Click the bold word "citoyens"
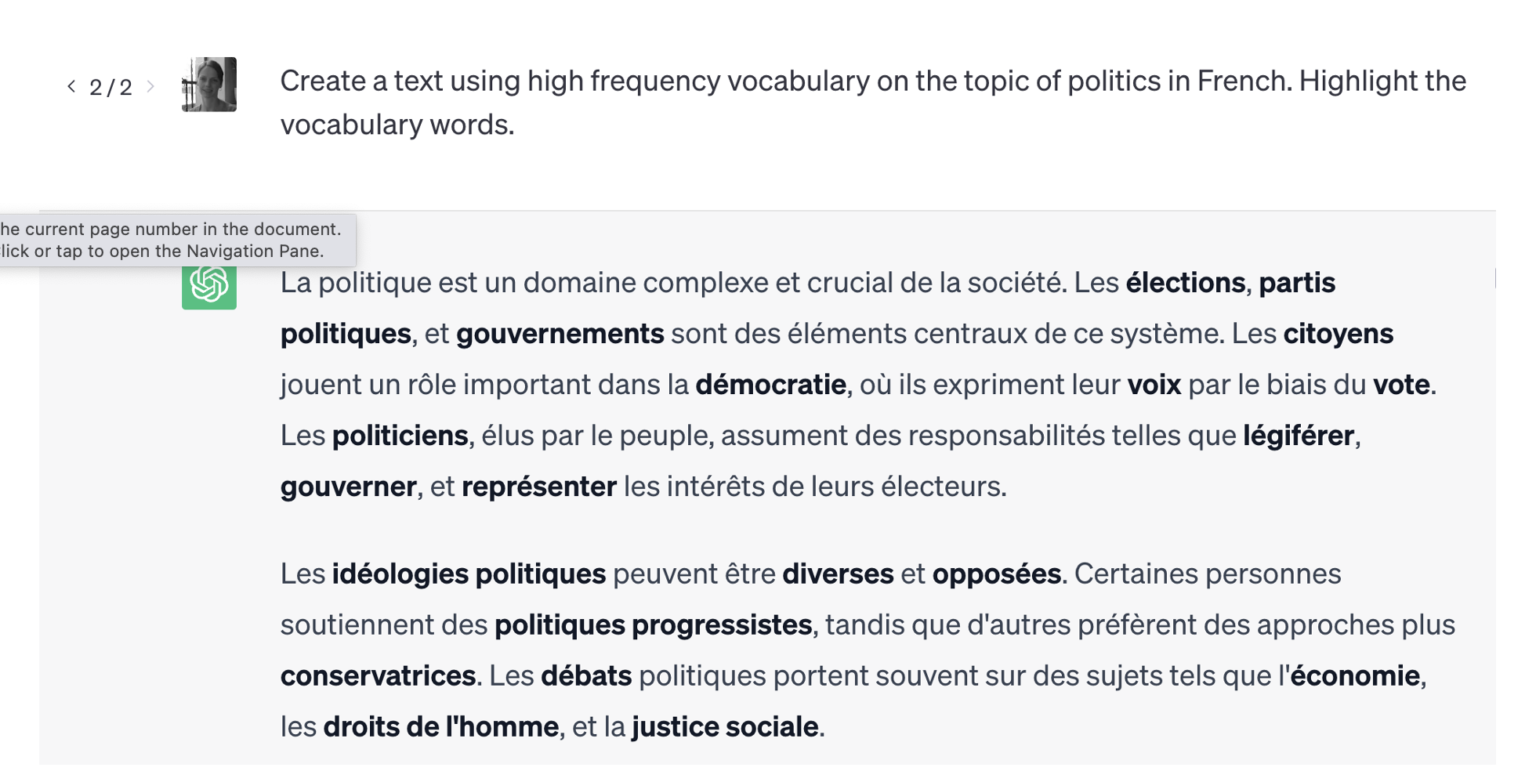The height and width of the screenshot is (771, 1536). coord(1338,334)
